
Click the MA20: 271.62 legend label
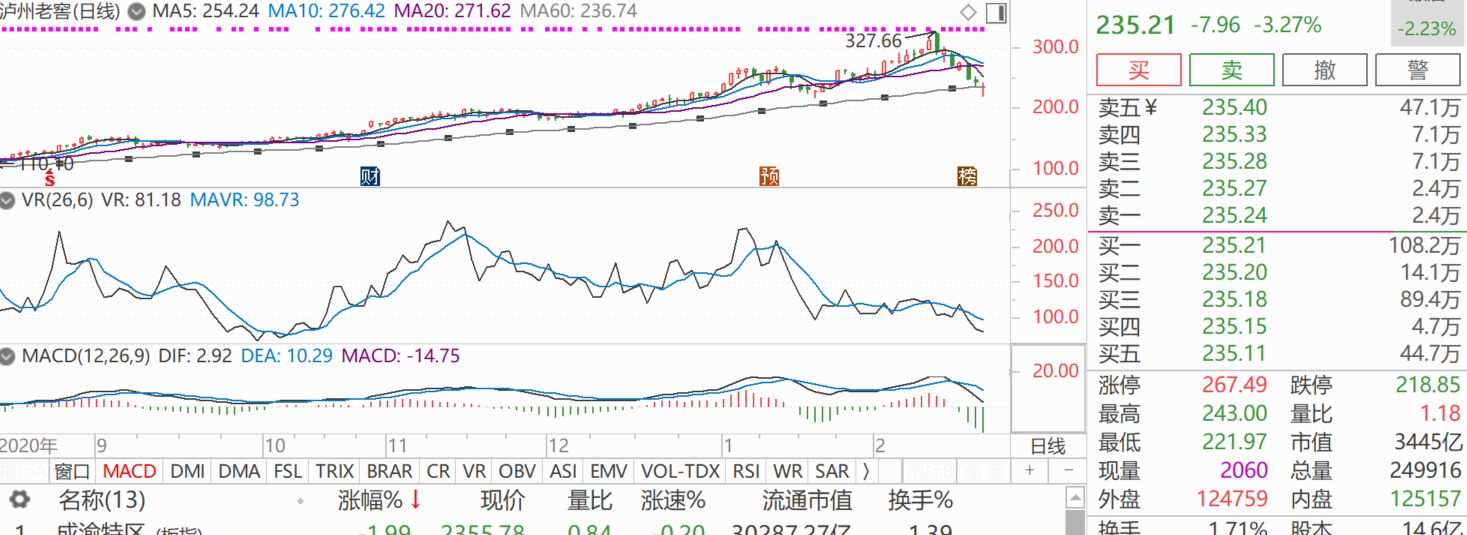tap(453, 12)
